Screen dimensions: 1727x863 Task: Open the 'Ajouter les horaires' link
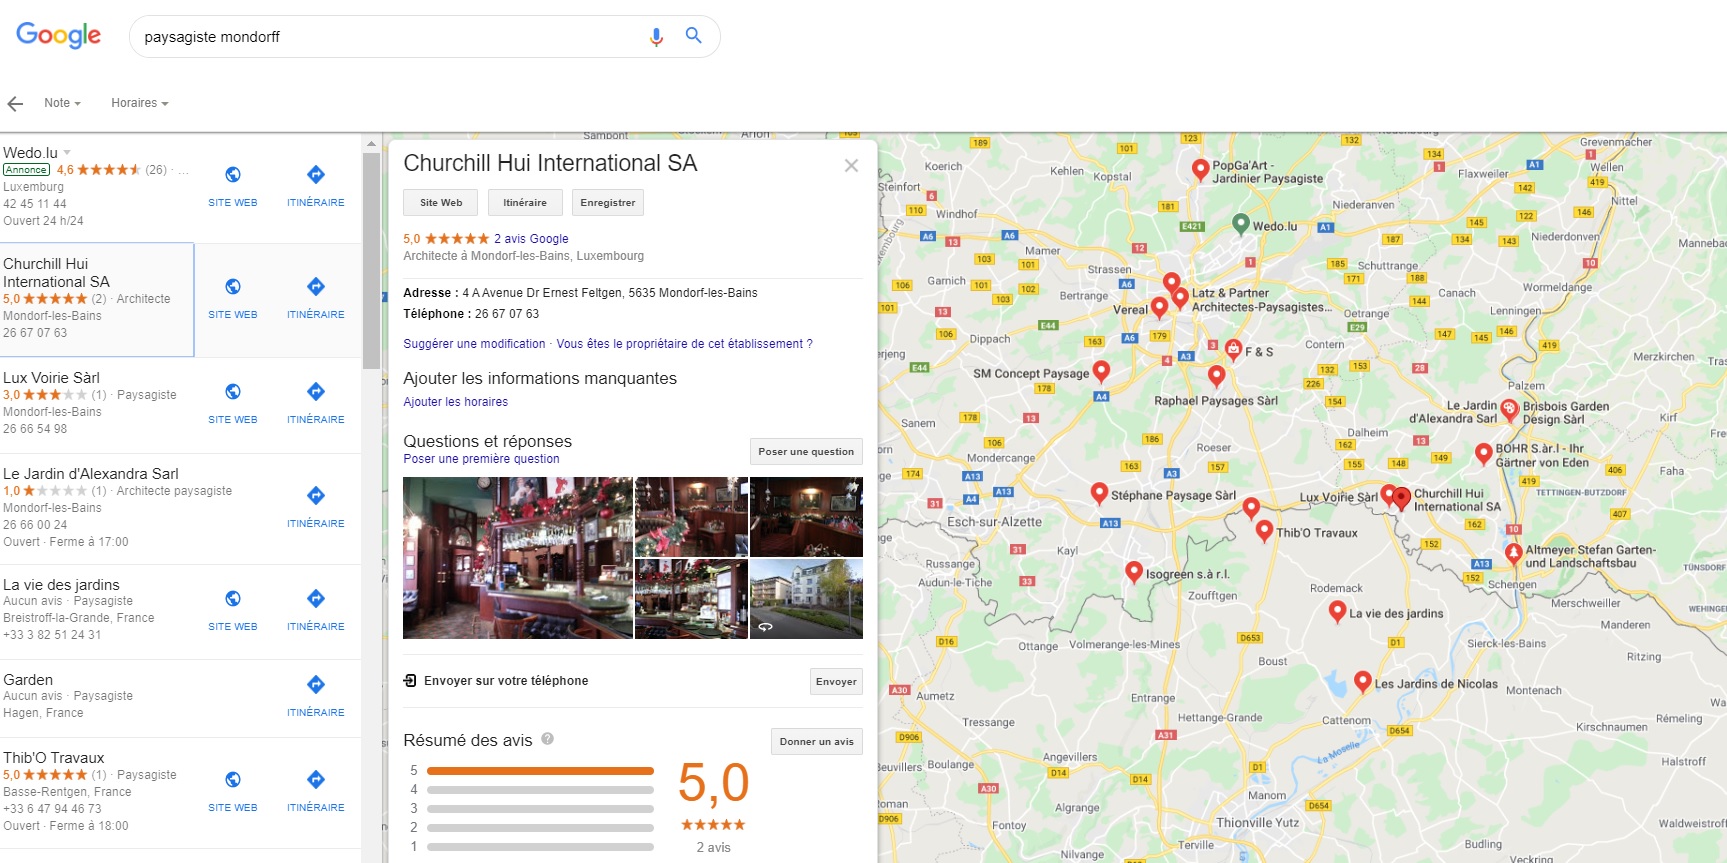coord(455,402)
